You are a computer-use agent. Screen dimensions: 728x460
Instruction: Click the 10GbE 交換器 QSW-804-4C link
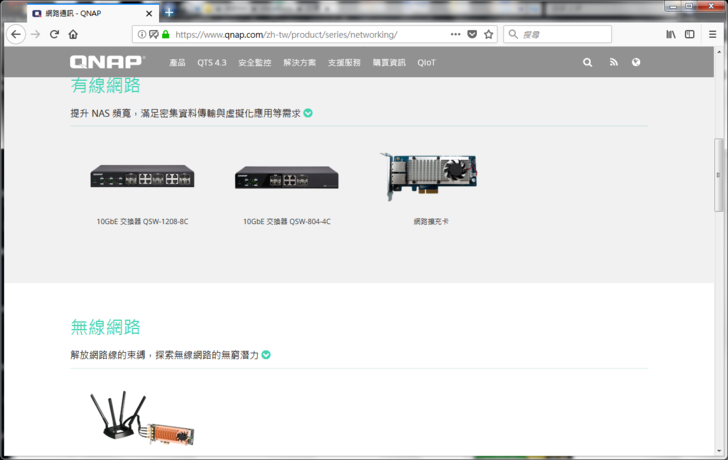[x=286, y=221]
